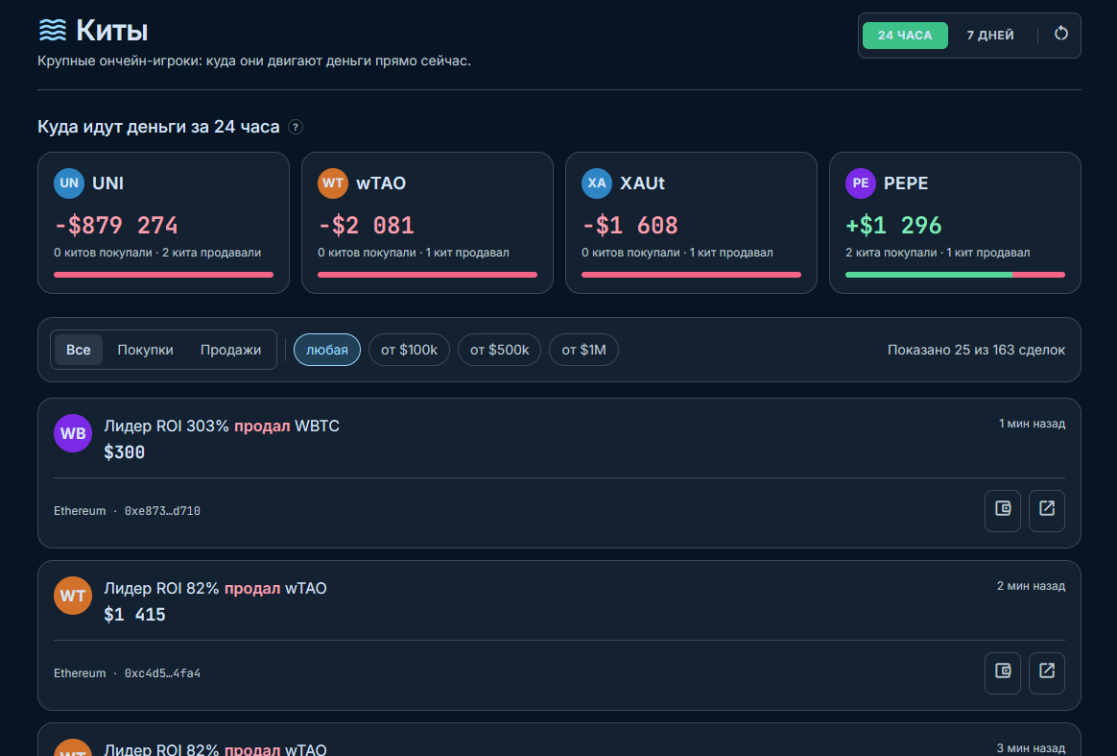
Task: Select the Все trades tab
Action: [x=78, y=350]
